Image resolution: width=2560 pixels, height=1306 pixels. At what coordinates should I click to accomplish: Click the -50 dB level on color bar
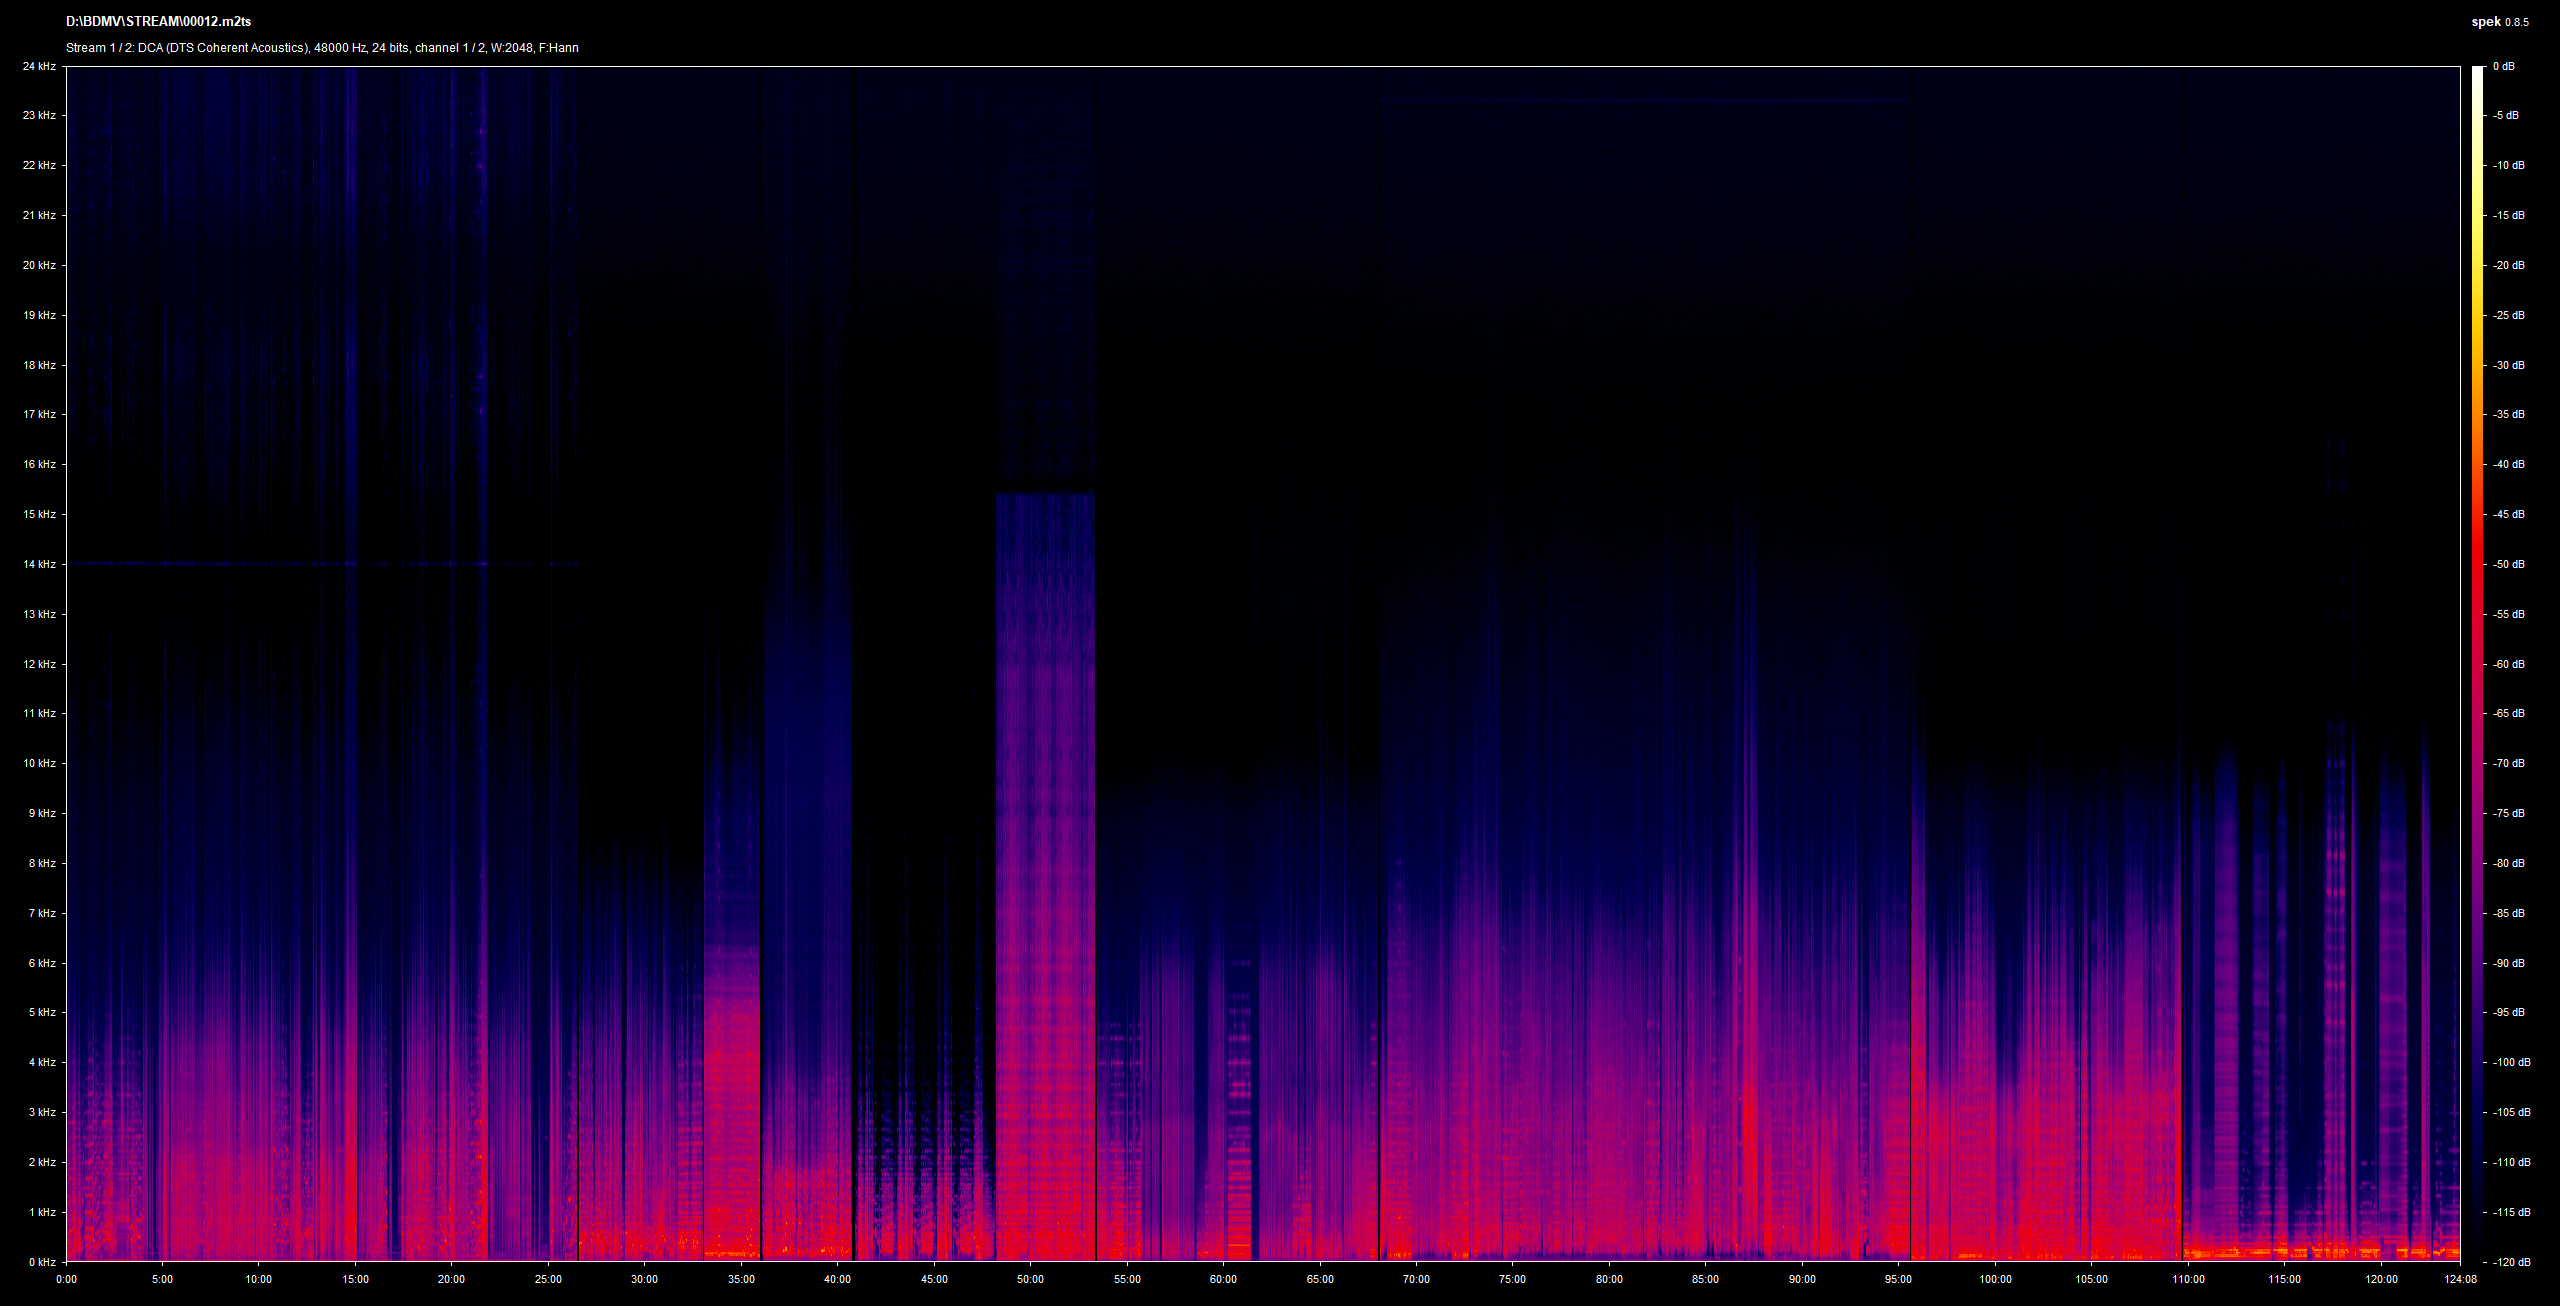tap(2477, 564)
